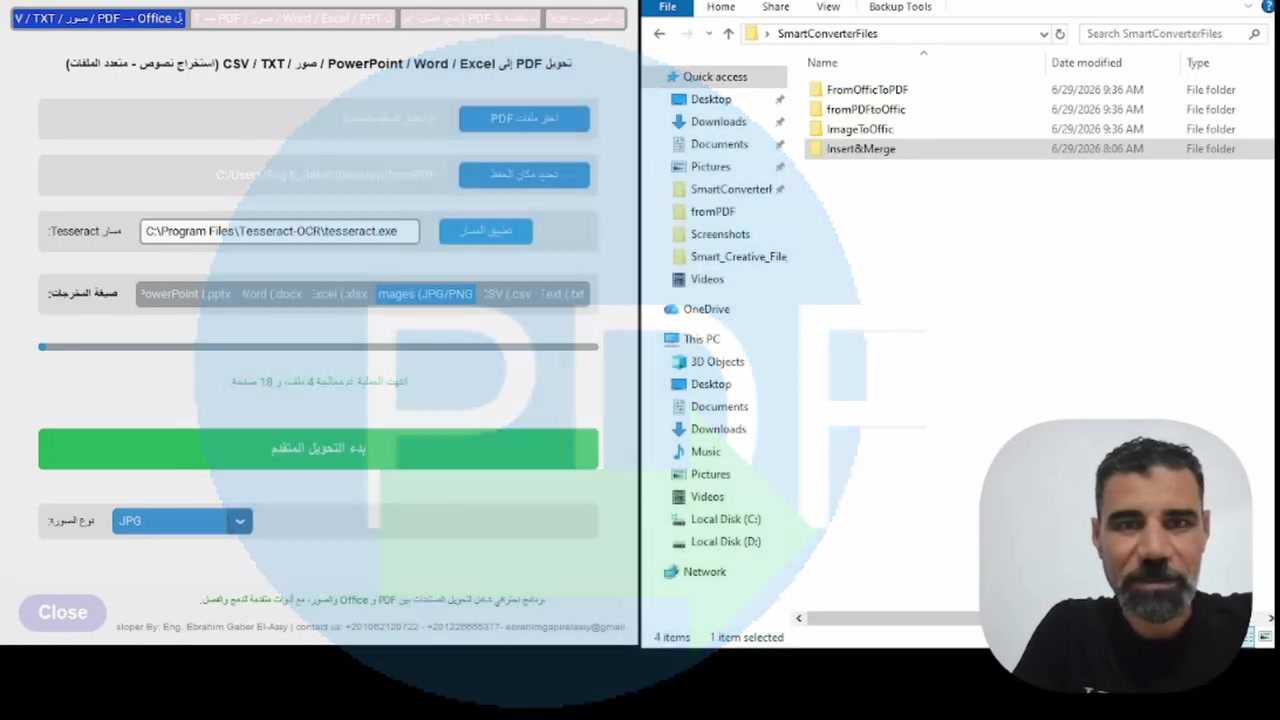
Task: Select the FromOfficToPDF folder icon
Action: [x=816, y=90]
